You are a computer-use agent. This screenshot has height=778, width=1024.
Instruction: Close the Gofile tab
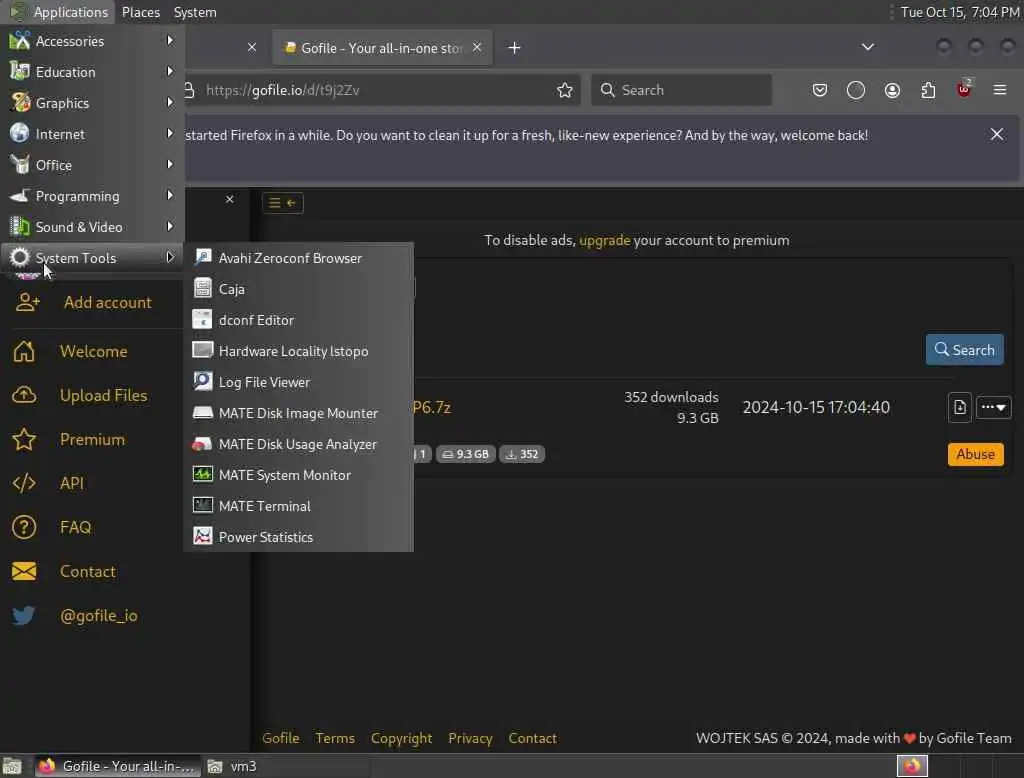tap(477, 48)
